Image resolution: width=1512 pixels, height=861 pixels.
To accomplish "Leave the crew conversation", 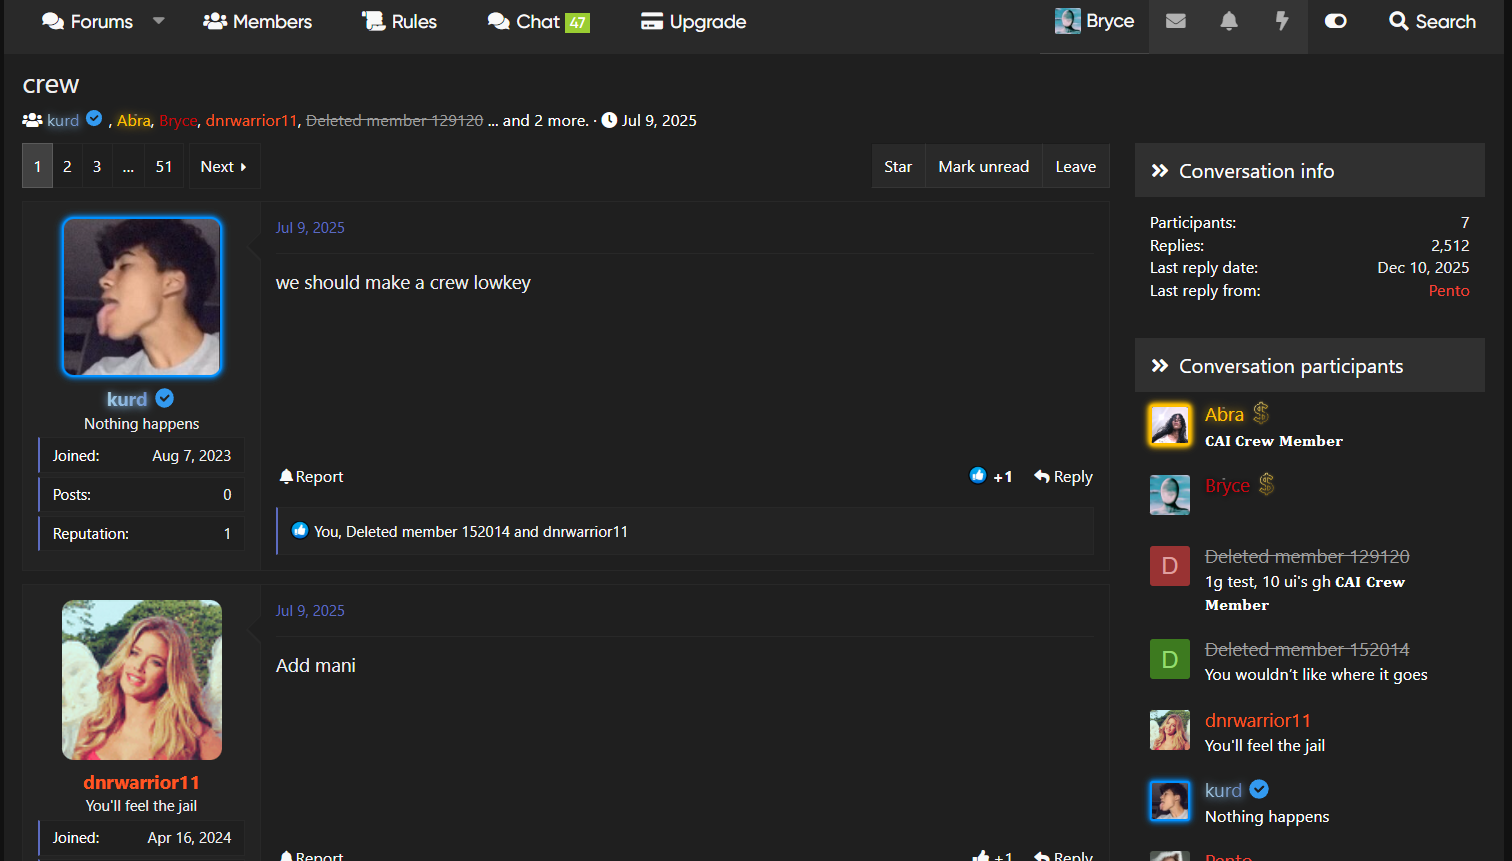I will 1075,167.
